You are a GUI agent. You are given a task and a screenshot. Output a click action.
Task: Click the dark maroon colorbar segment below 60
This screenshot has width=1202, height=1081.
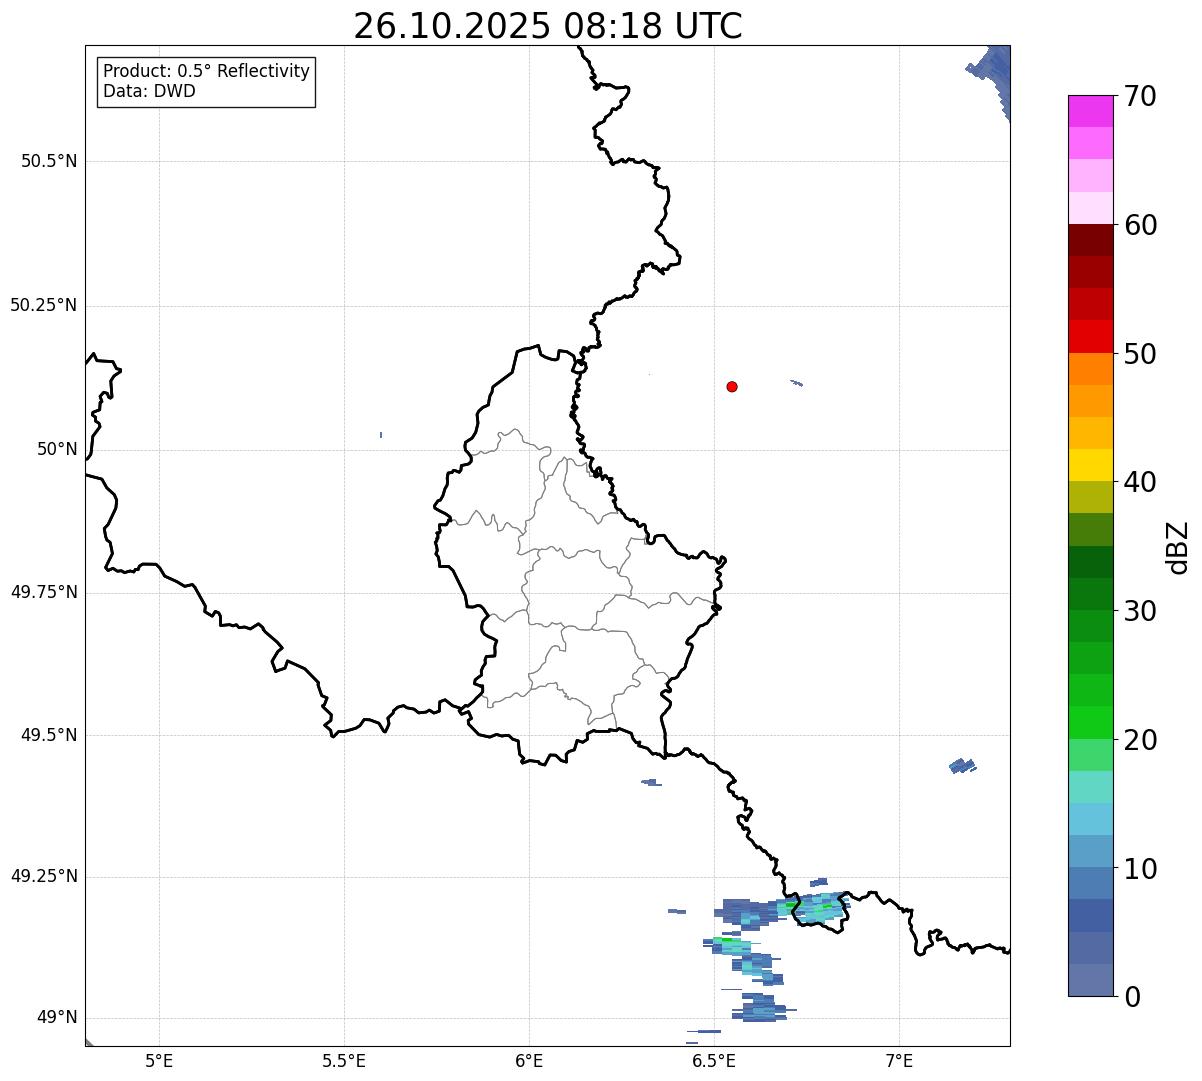[x=1090, y=240]
